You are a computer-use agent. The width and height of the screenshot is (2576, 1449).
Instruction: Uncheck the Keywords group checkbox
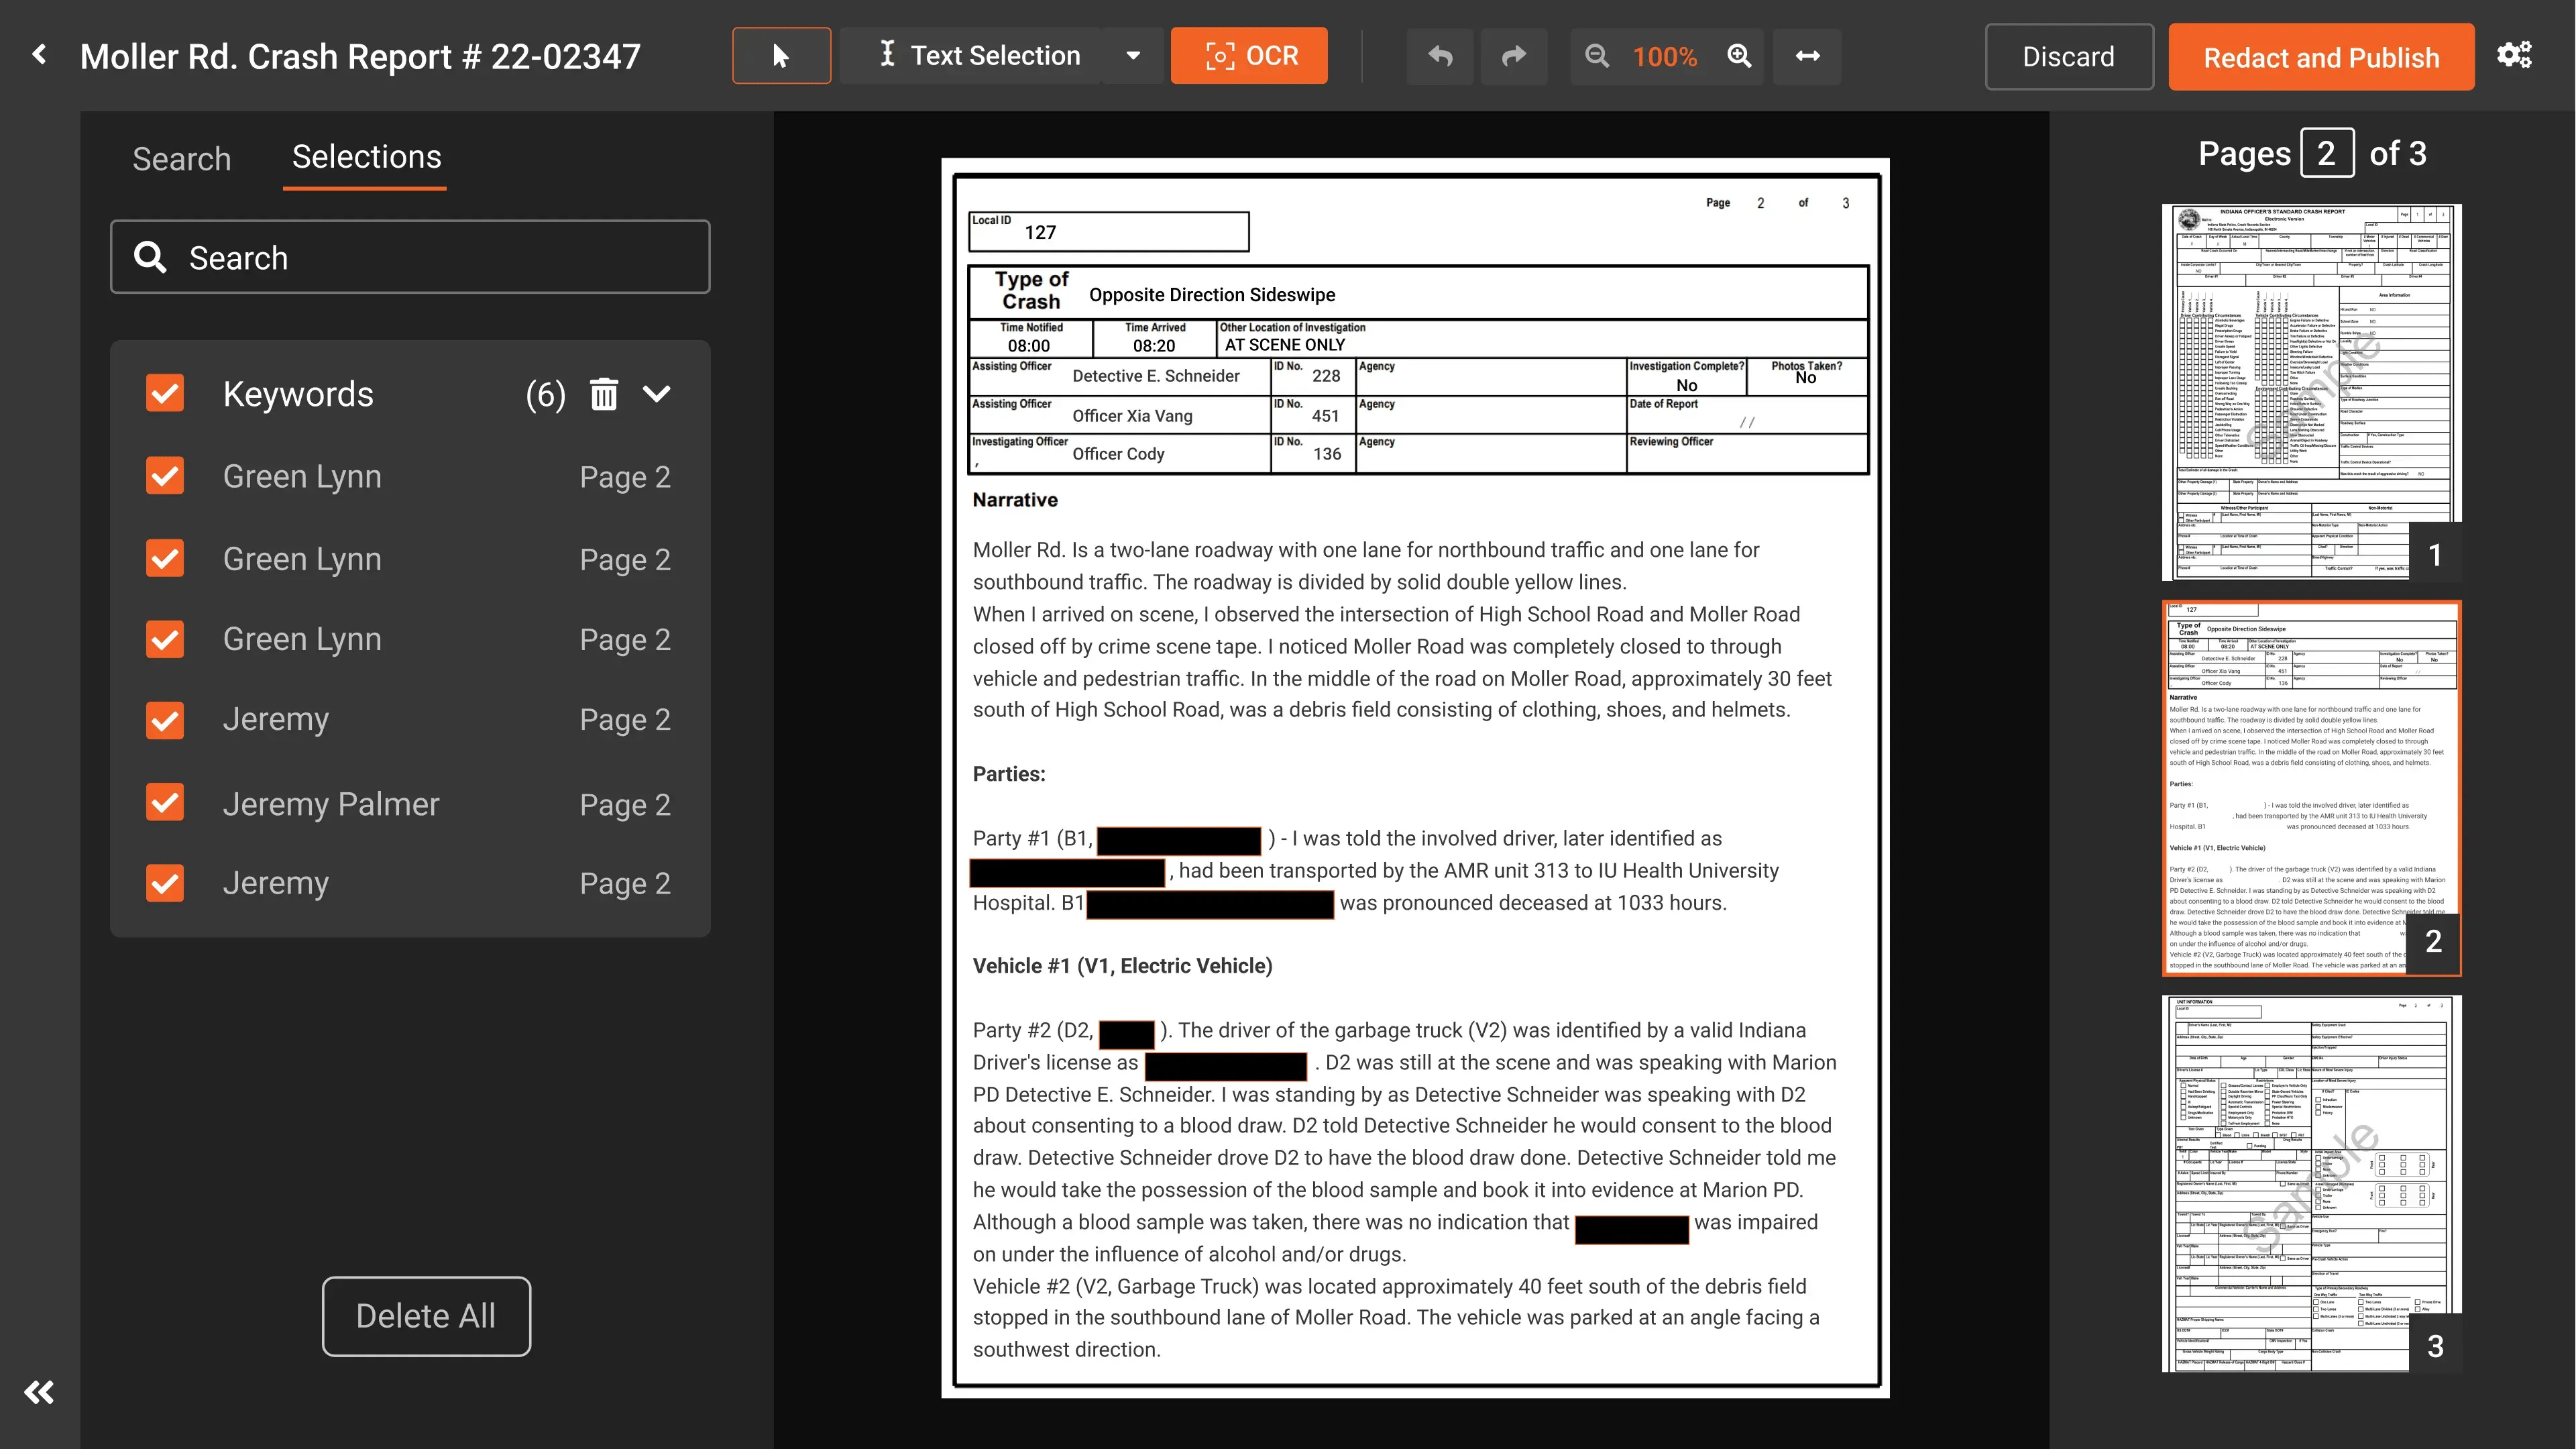(x=165, y=394)
